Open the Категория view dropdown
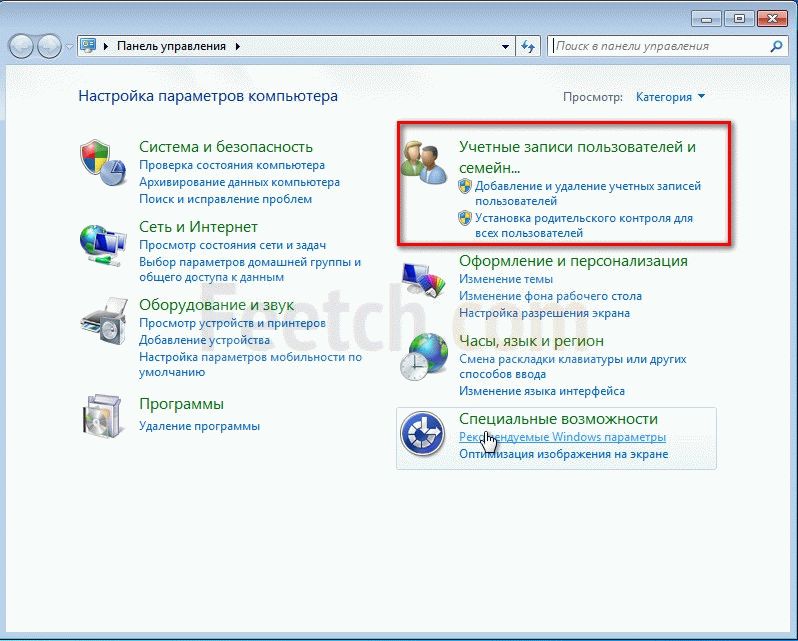Viewport: 798px width, 641px height. (x=670, y=97)
